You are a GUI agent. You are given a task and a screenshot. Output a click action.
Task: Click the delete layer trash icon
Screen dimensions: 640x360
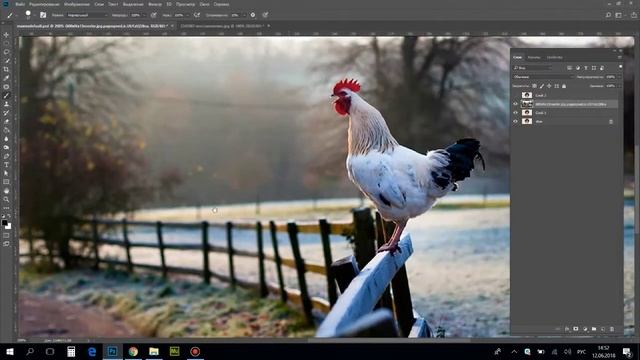[x=612, y=329]
